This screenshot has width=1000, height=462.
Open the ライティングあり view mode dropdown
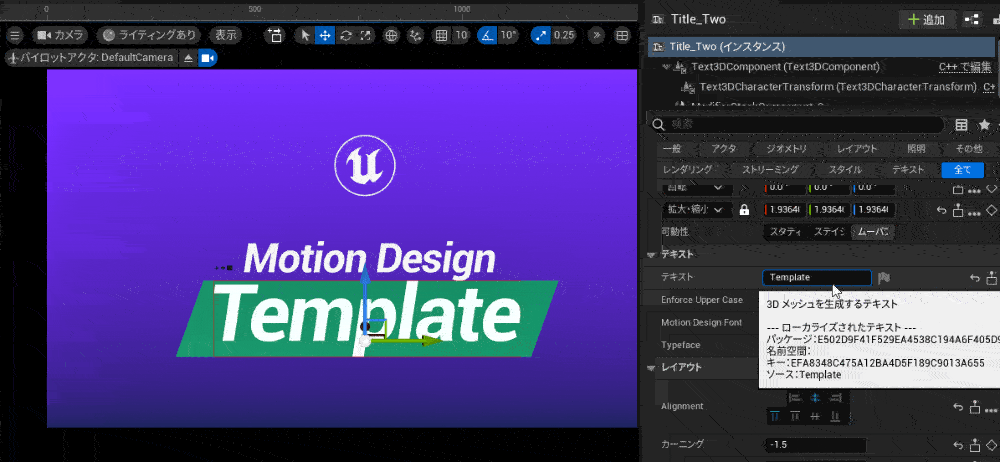151,35
